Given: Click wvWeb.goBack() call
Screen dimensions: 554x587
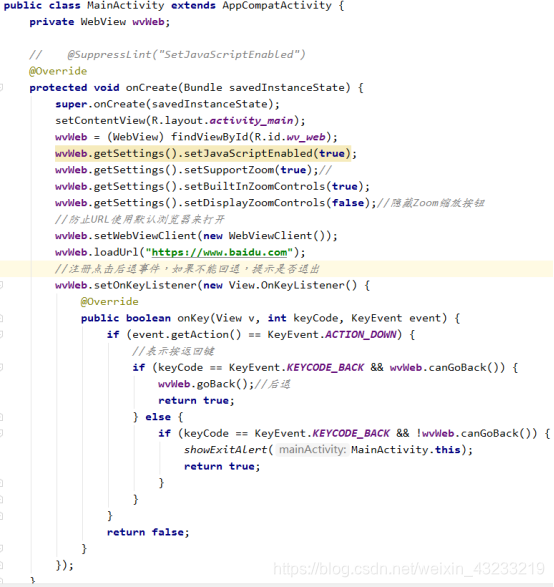Looking at the screenshot, I should (206, 384).
